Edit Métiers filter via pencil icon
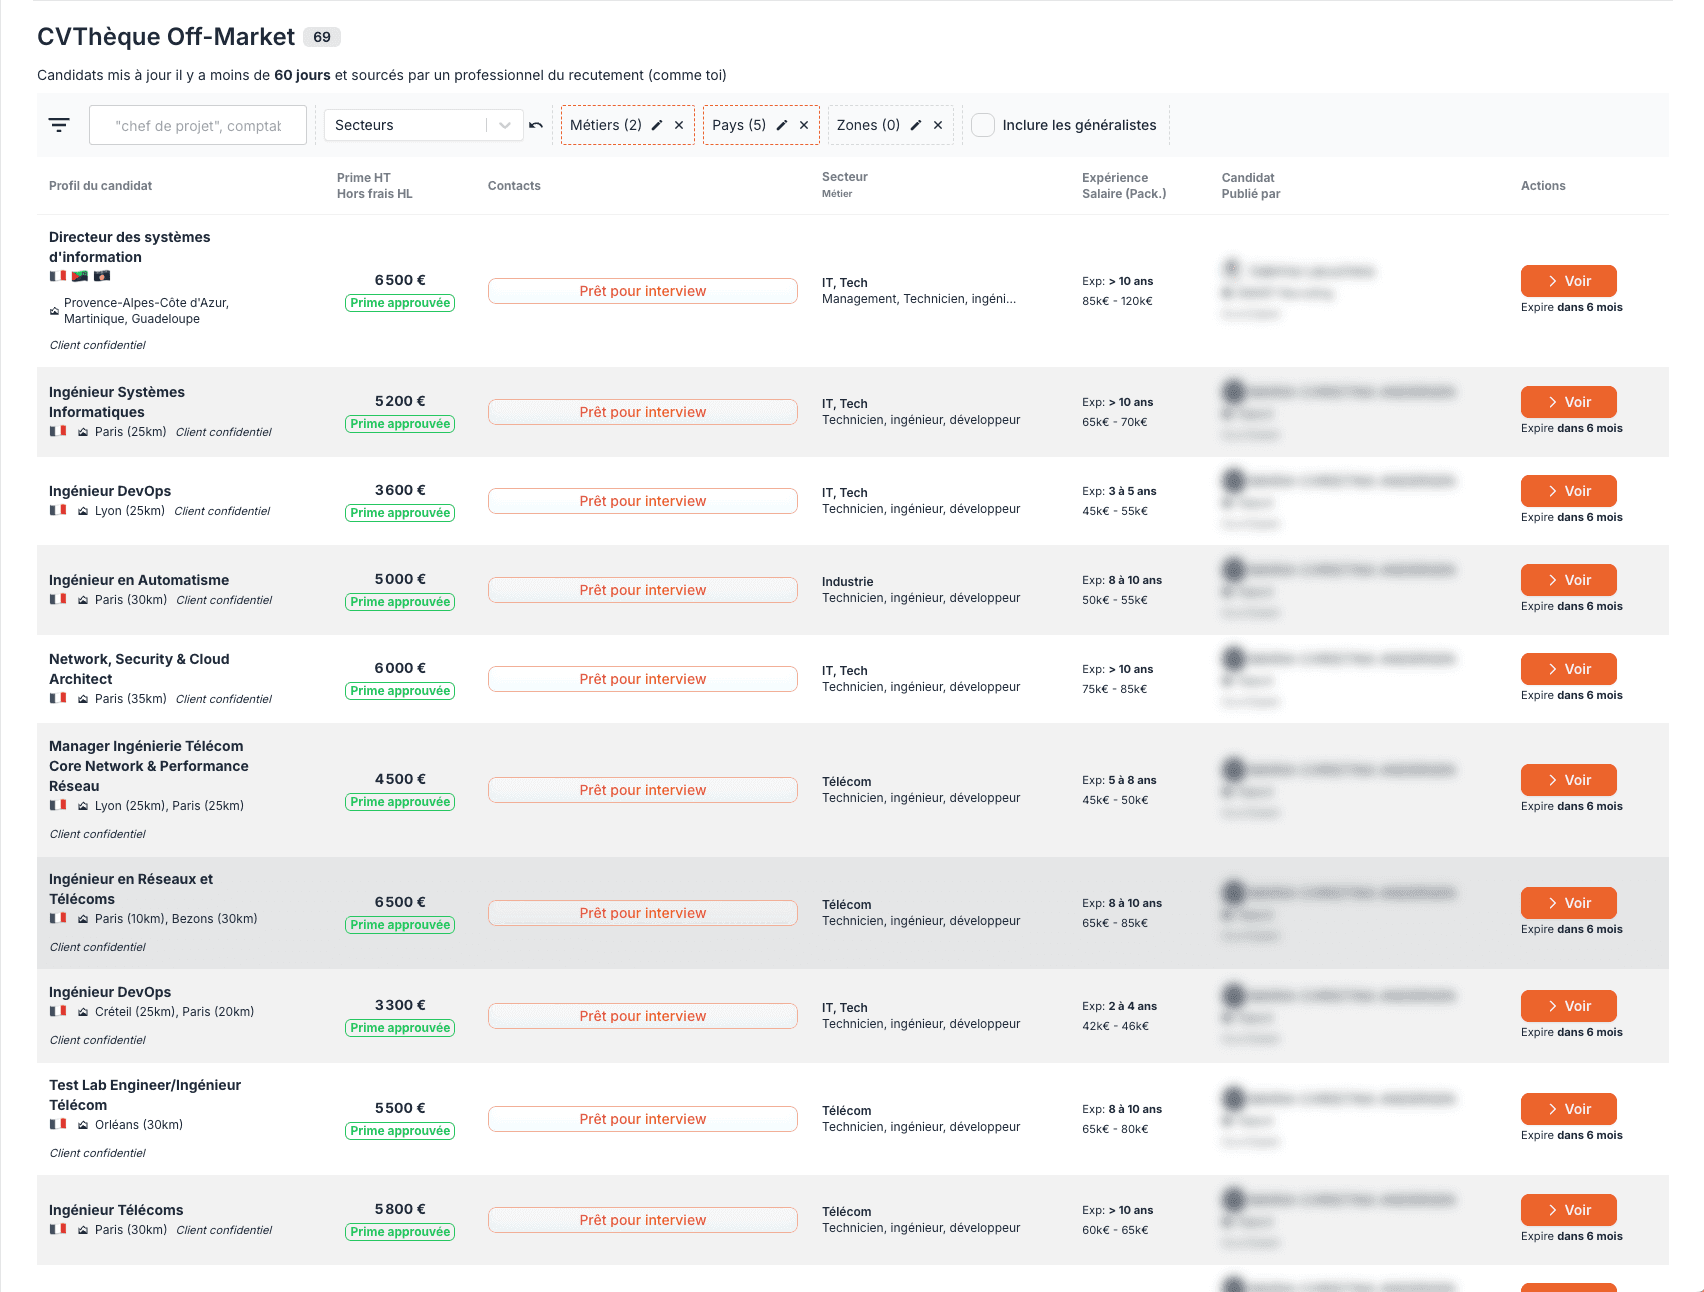This screenshot has width=1704, height=1292. pos(657,125)
